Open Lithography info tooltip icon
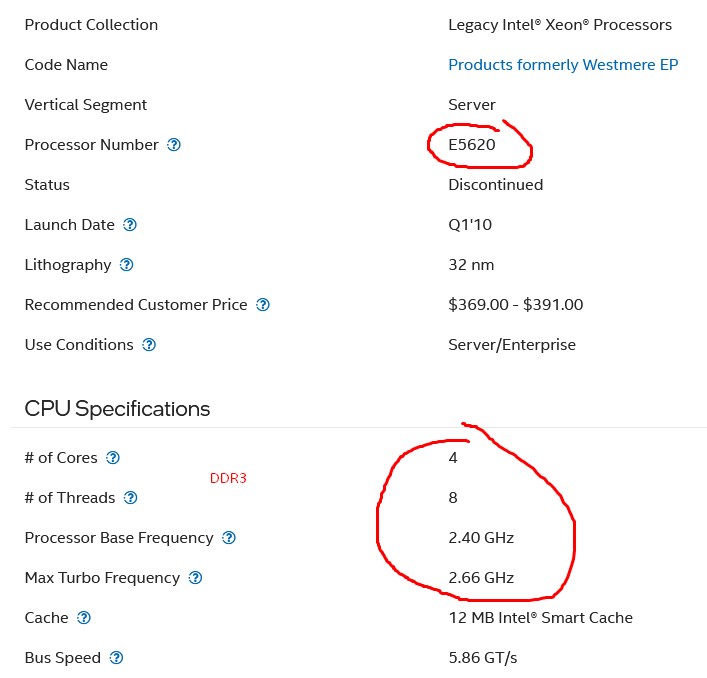The image size is (707, 678). coord(126,265)
